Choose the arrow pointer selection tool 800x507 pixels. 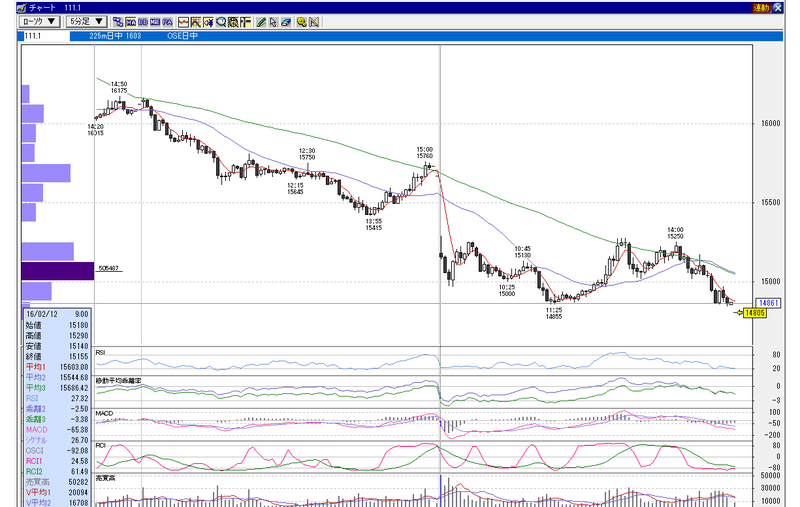point(273,22)
